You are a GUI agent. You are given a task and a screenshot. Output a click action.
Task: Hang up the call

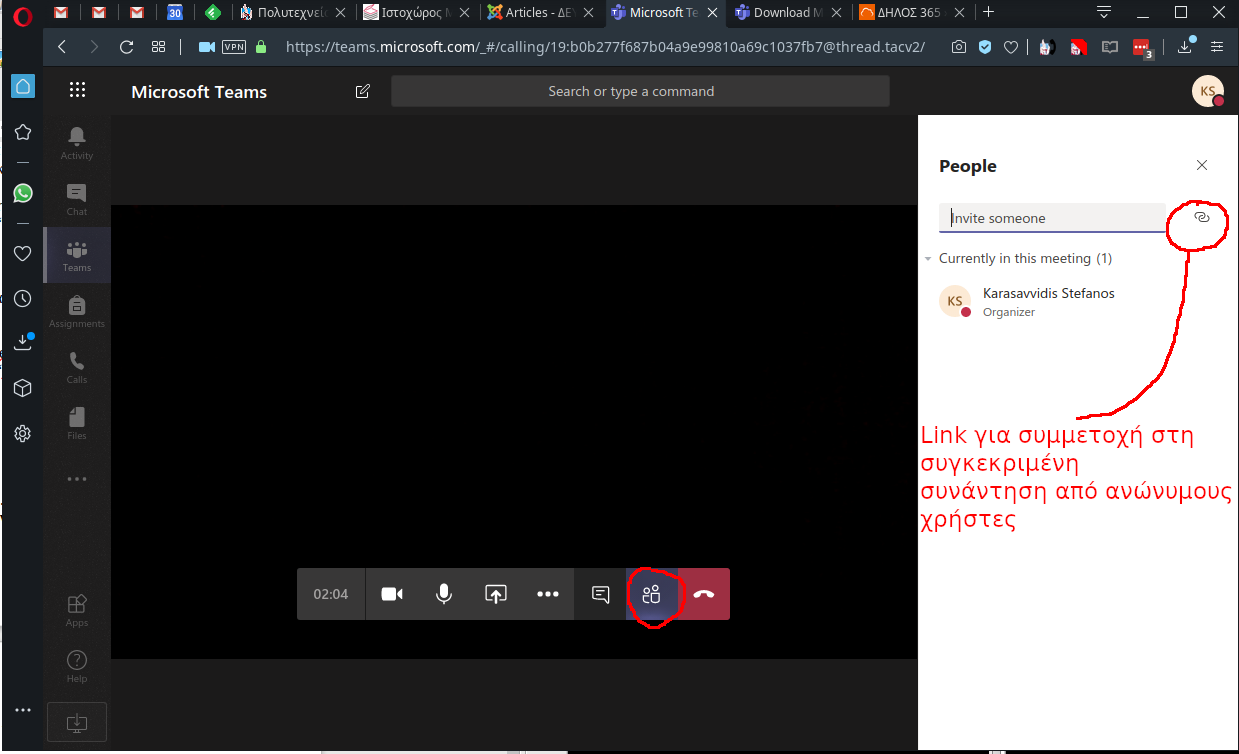[x=704, y=594]
